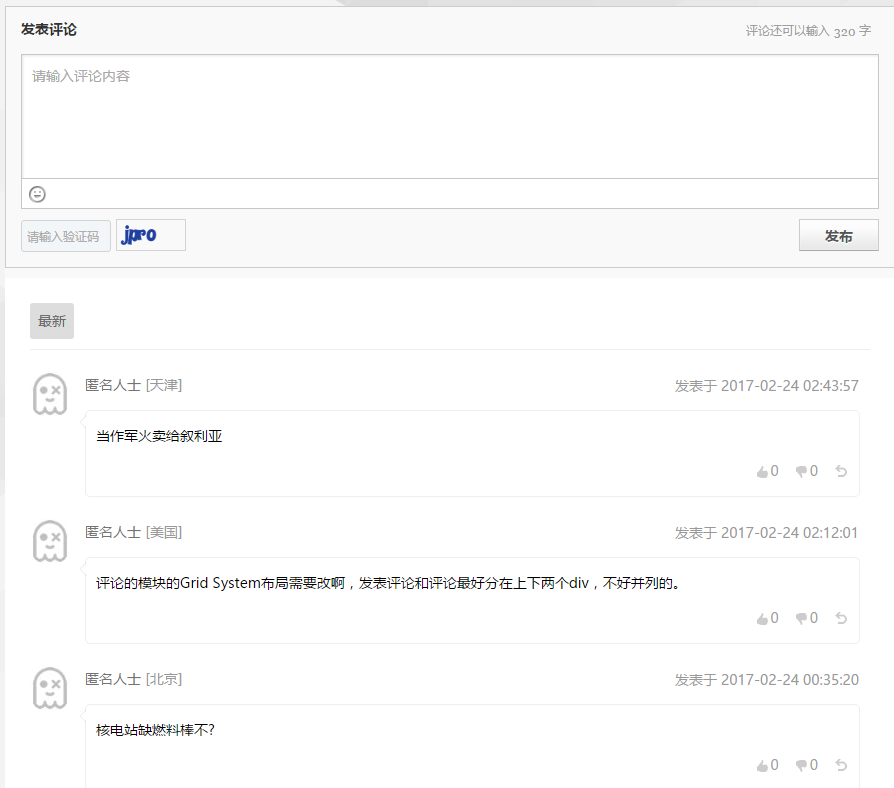
Task: Click the reply icon on the Beijing comment
Action: click(x=841, y=764)
